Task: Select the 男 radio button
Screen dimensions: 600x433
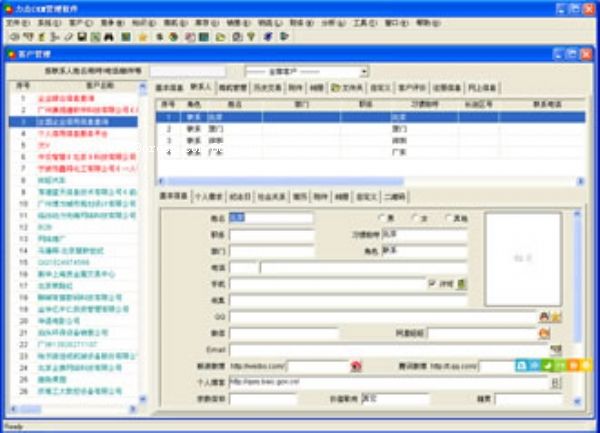Action: (x=381, y=217)
